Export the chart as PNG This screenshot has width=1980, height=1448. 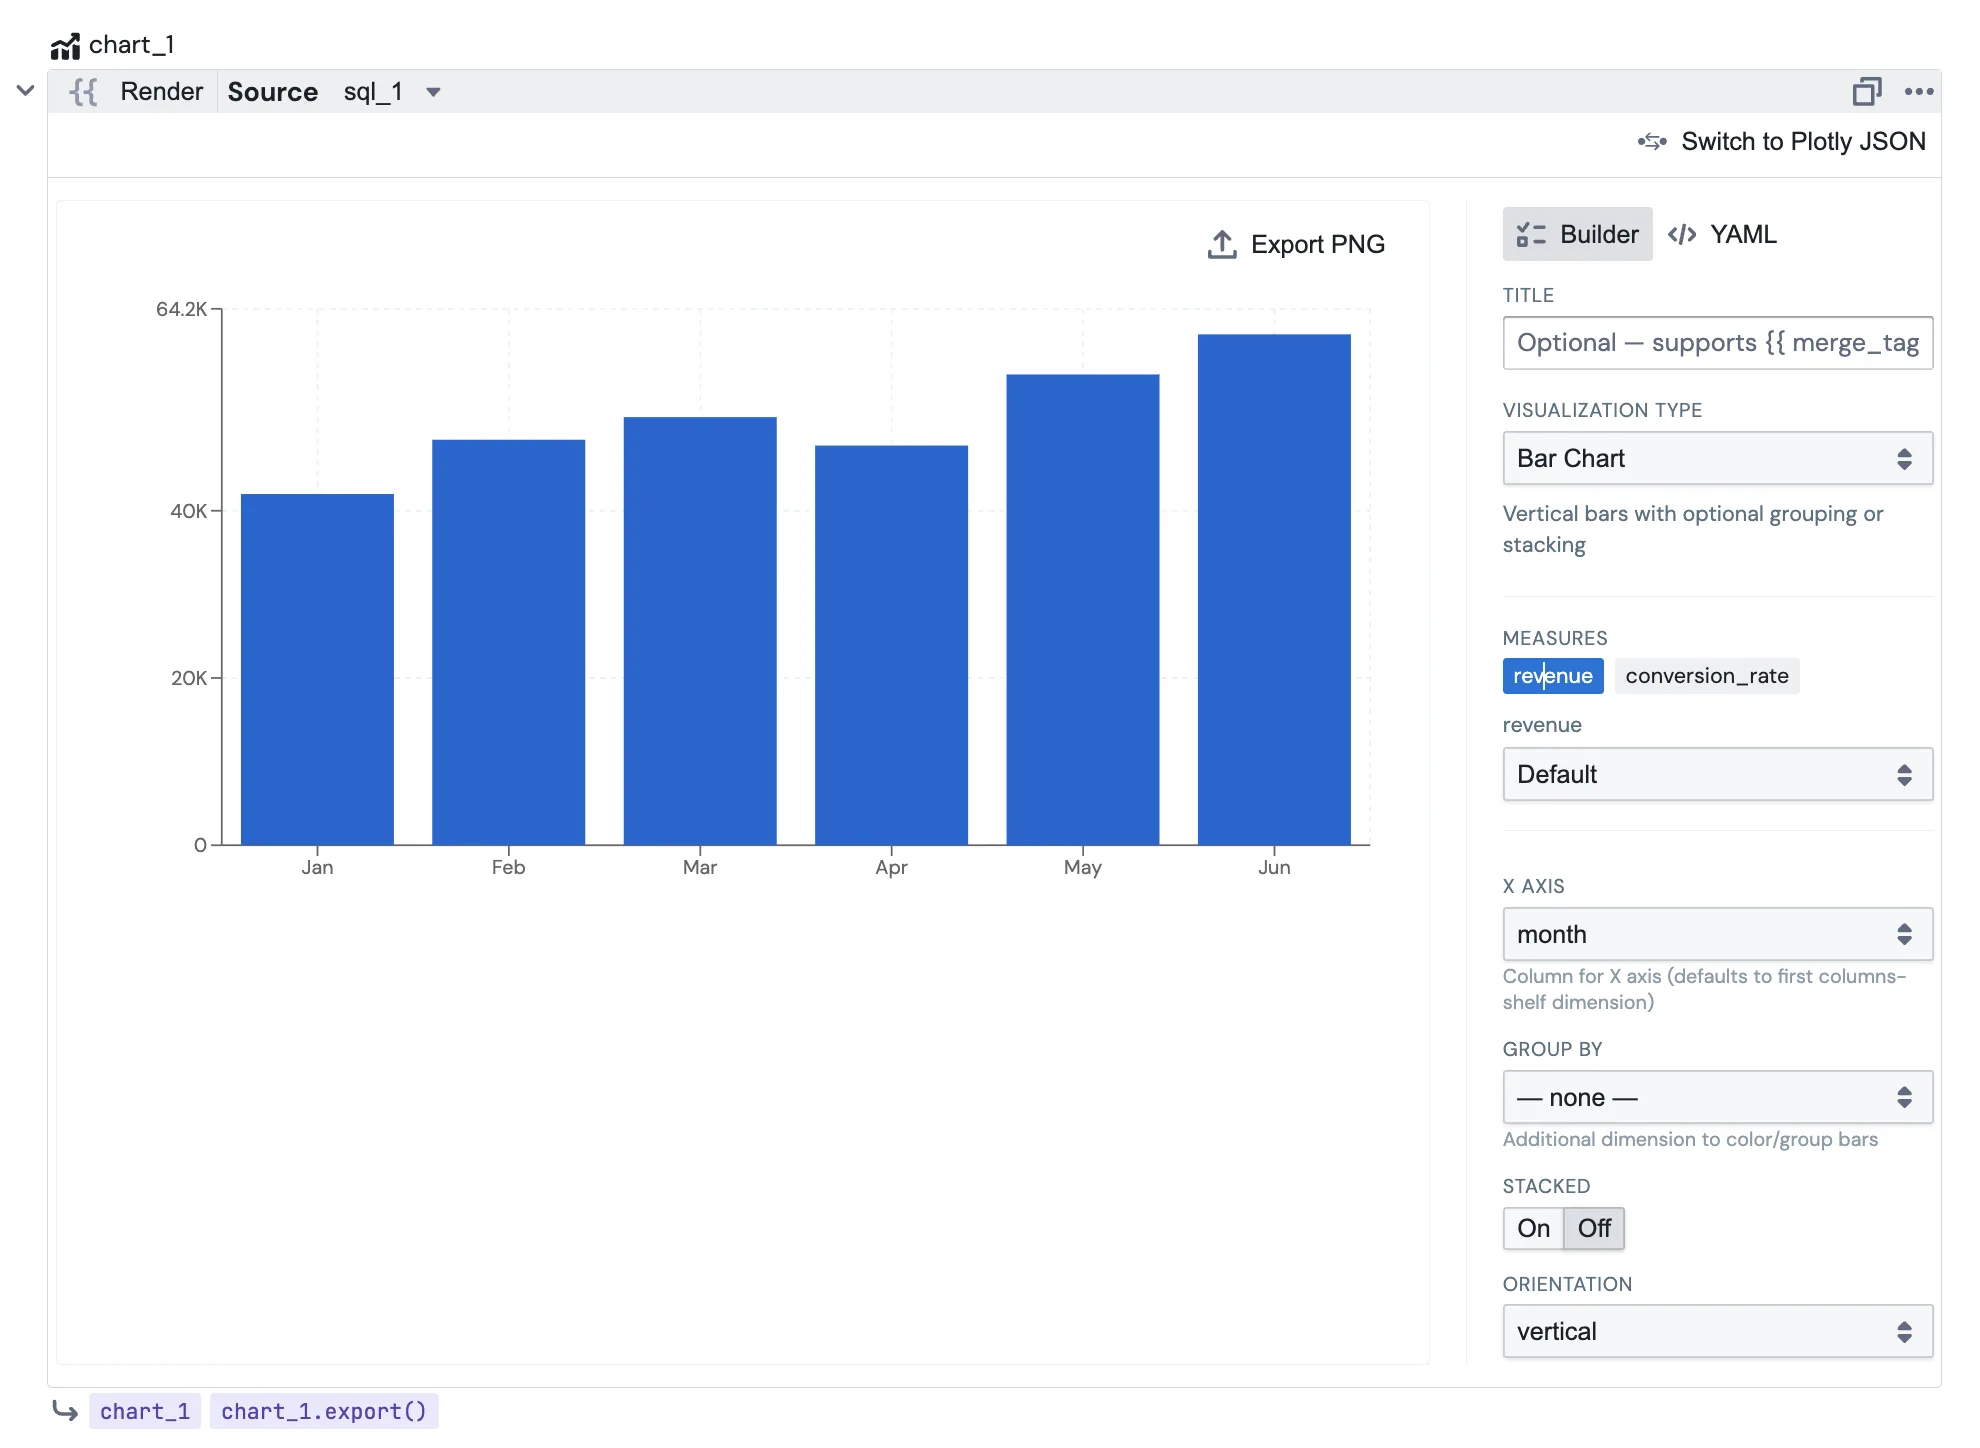(x=1296, y=245)
